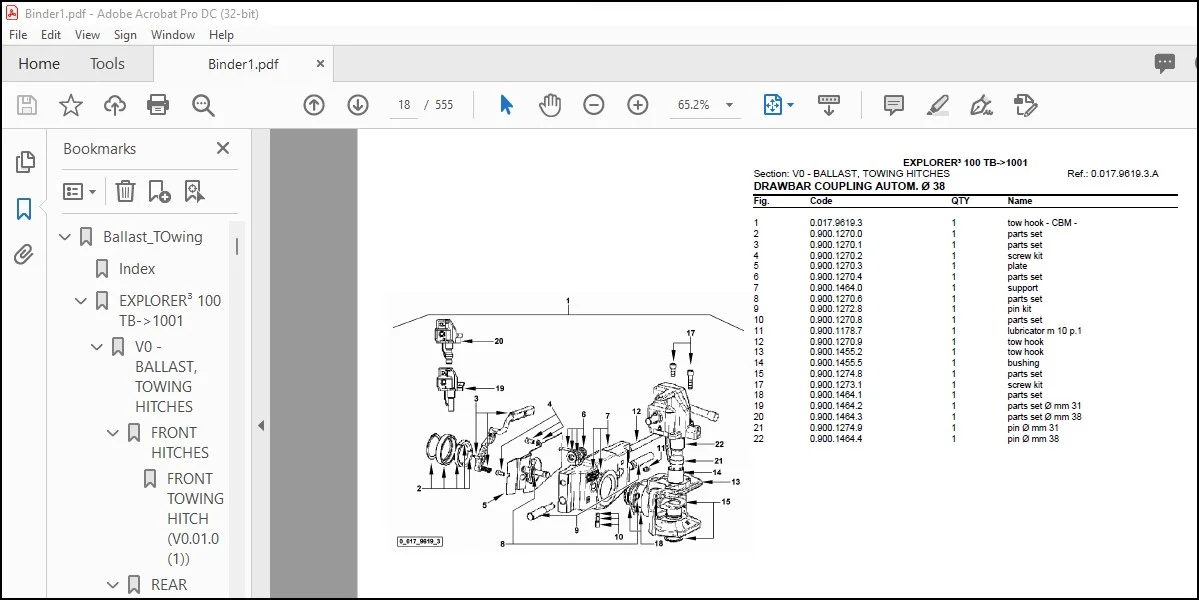Image resolution: width=1199 pixels, height=600 pixels.
Task: Close the Binder1.pdf tab
Action: (x=320, y=63)
